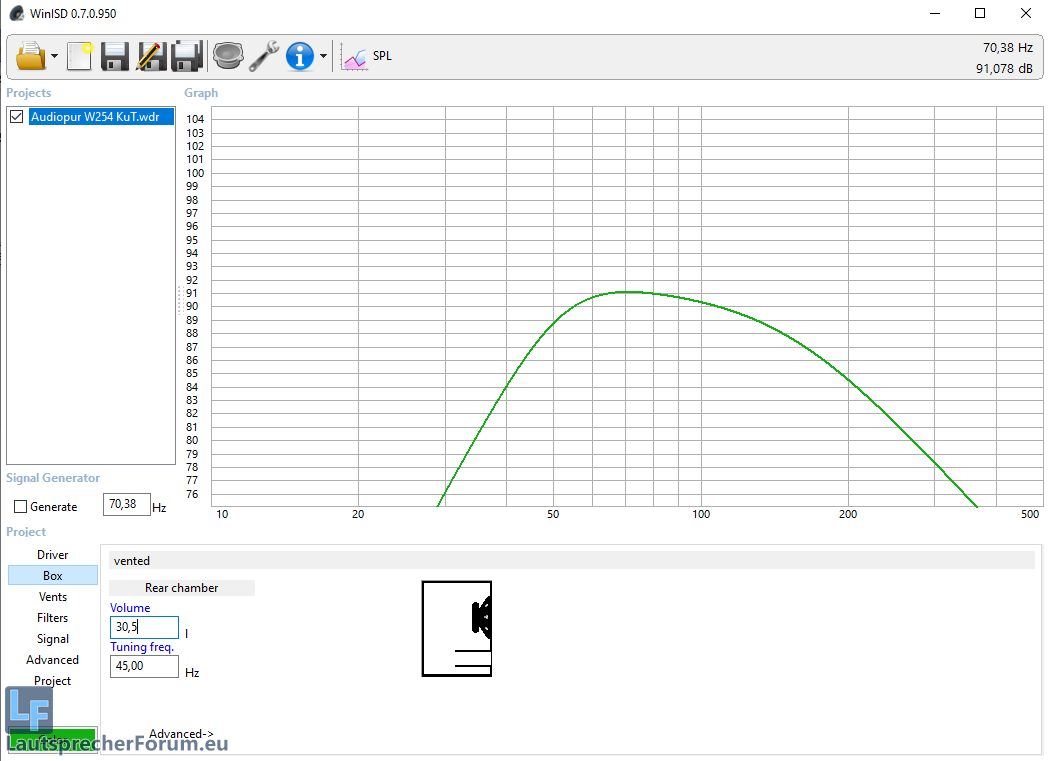The height and width of the screenshot is (761, 1049).
Task: Open the driver database speaker icon
Action: [228, 56]
